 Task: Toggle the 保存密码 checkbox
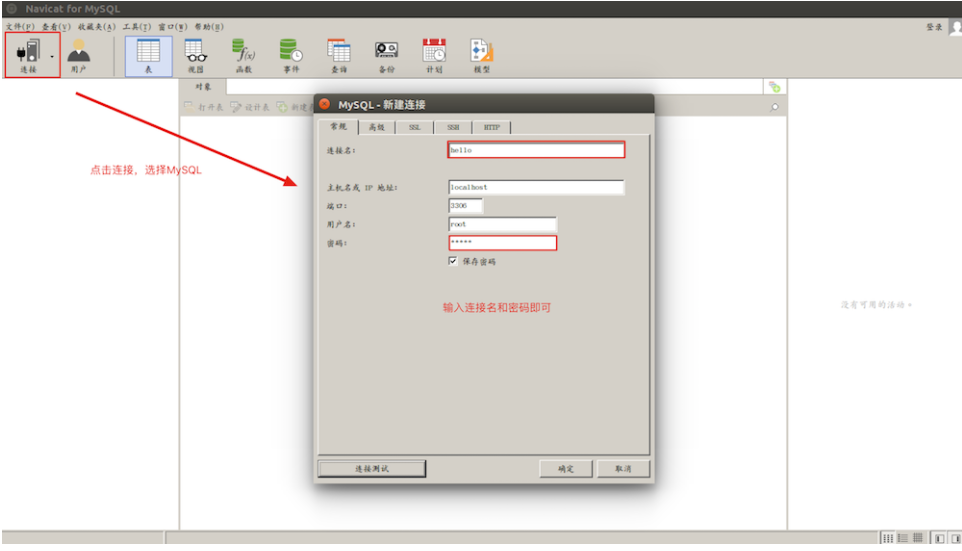coord(453,261)
